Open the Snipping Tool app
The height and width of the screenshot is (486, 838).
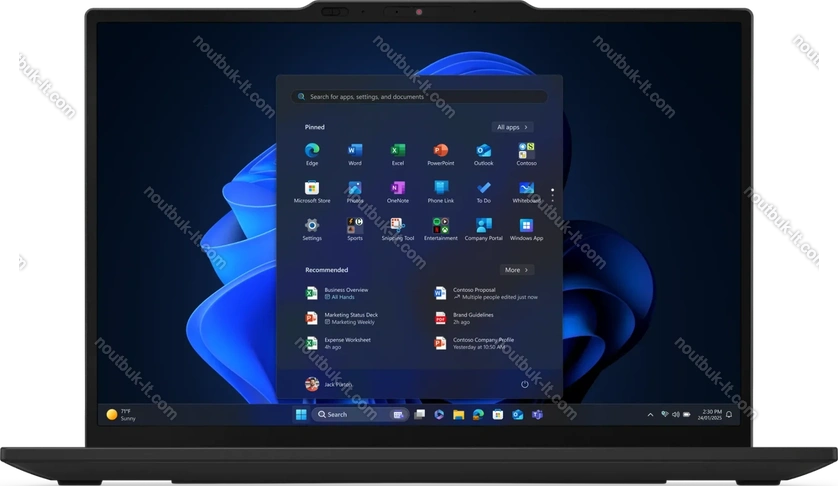pos(398,226)
